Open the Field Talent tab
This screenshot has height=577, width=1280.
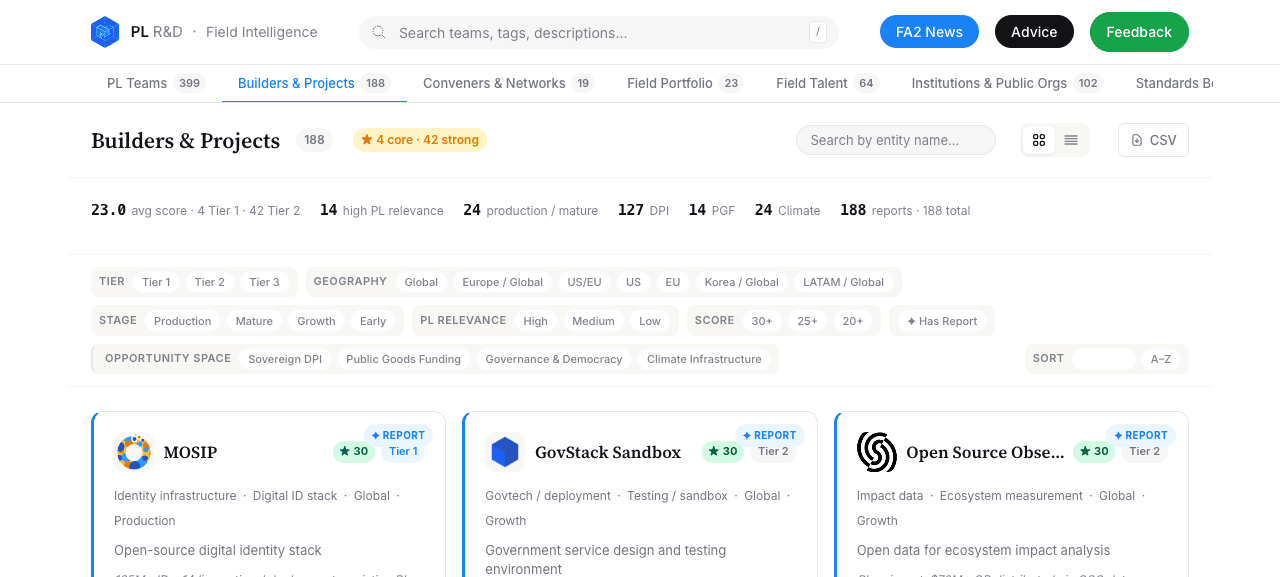pos(827,83)
